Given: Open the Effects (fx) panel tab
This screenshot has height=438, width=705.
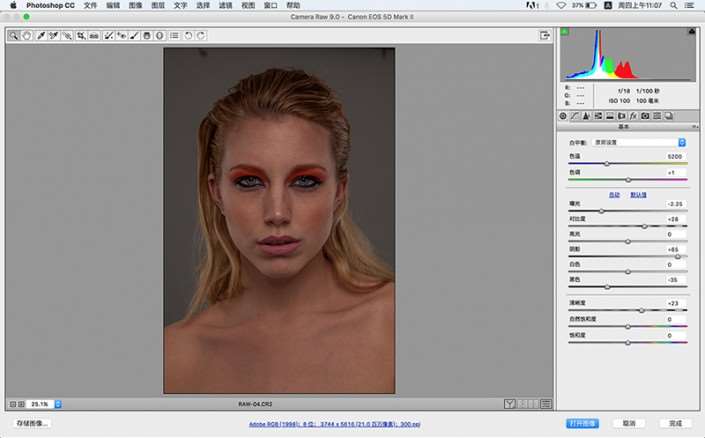Looking at the screenshot, I should coord(633,116).
